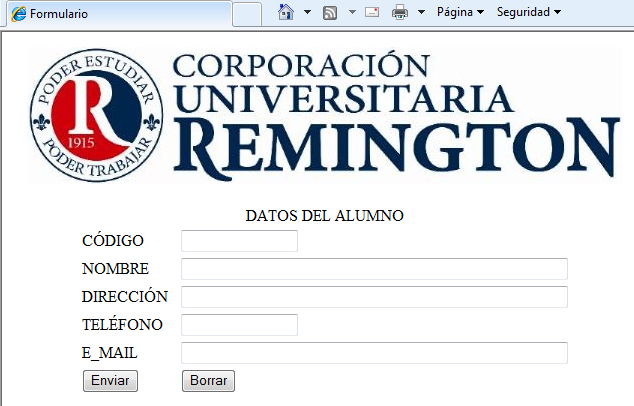This screenshot has width=634, height=406.
Task: Click the DATOS DEL ALUMNO heading
Action: click(325, 216)
